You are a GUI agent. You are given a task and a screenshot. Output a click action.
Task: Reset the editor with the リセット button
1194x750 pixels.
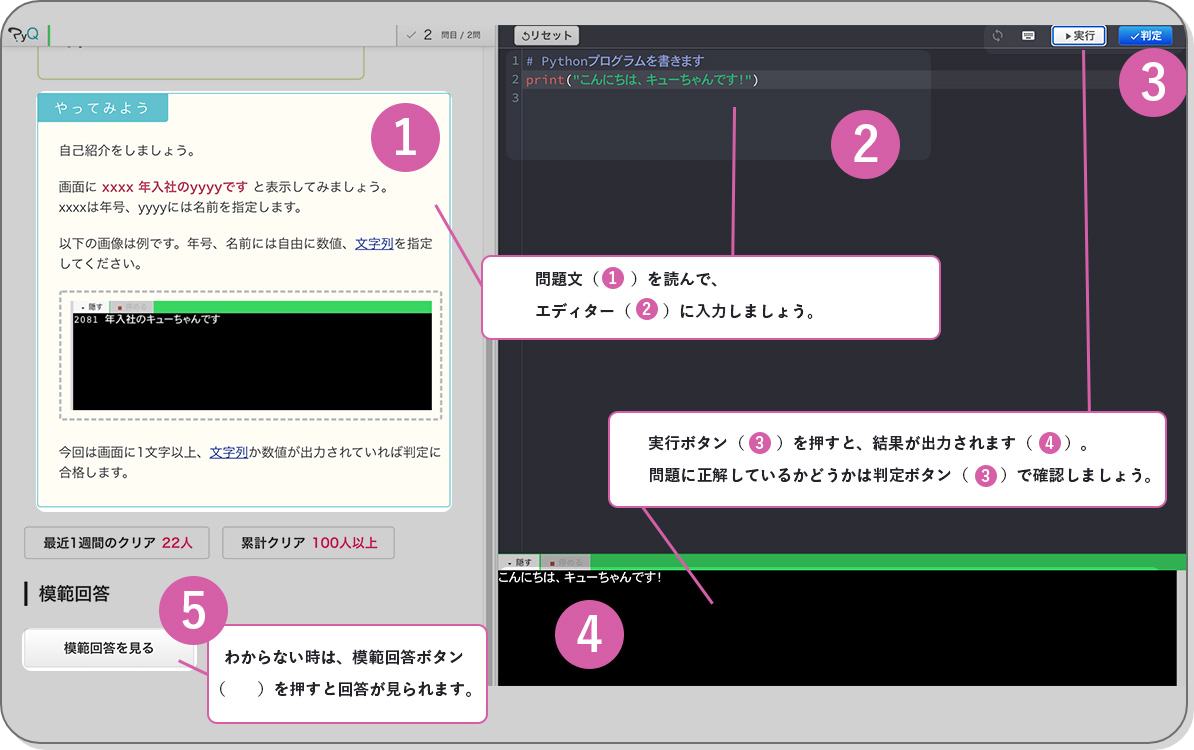pyautogui.click(x=546, y=34)
